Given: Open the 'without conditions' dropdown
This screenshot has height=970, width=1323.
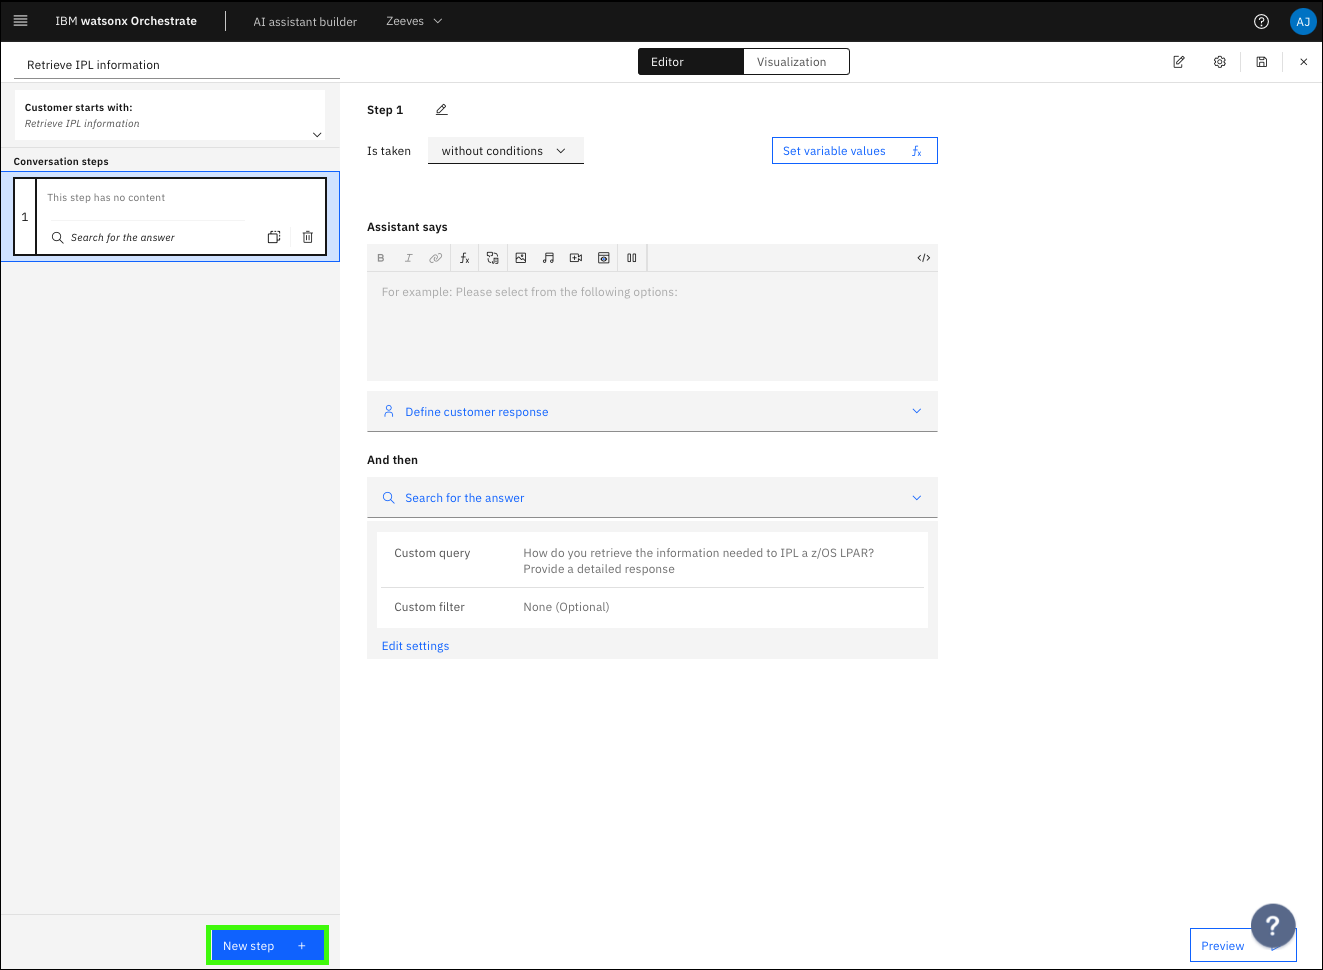Looking at the screenshot, I should 505,151.
